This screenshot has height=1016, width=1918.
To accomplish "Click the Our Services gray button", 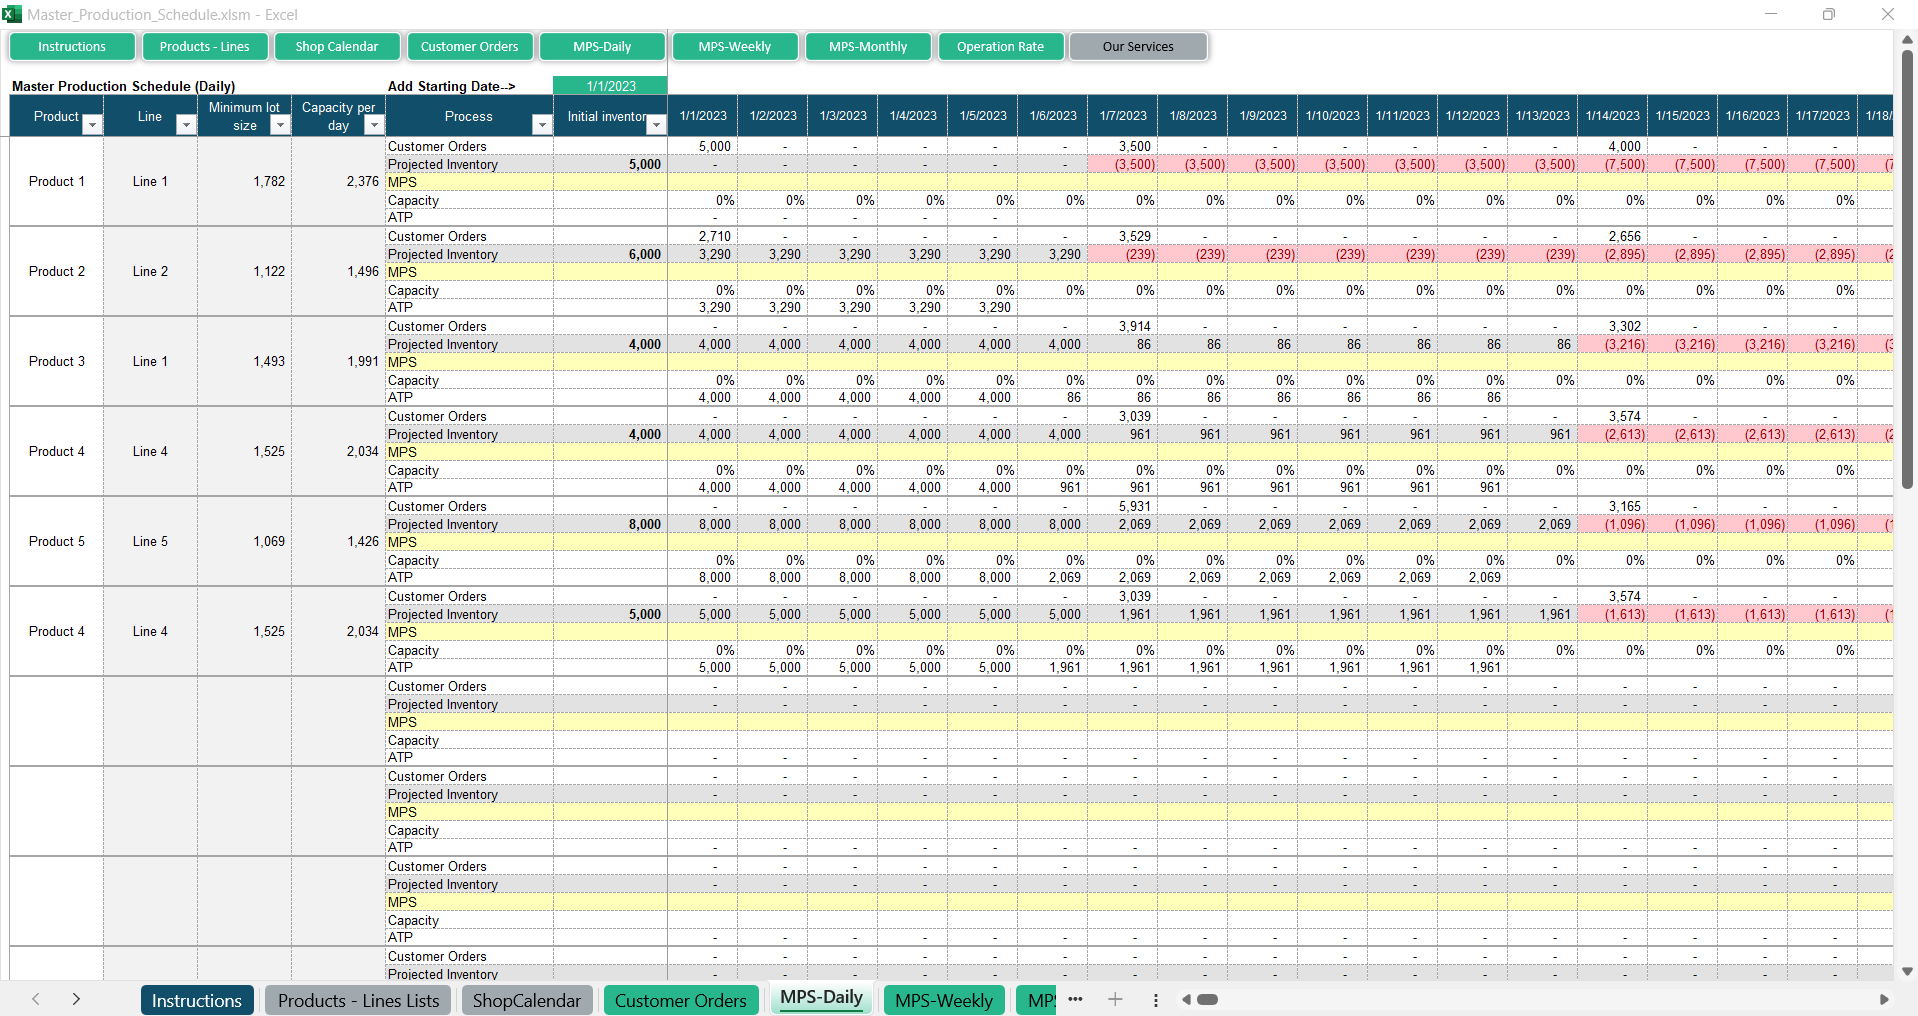I will (1138, 47).
